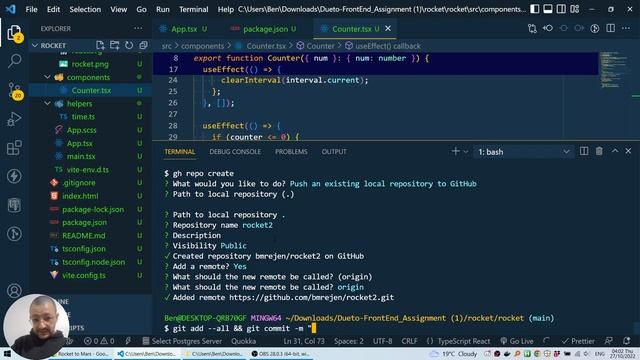
Task: Create a new file in ROCKET explorer
Action: click(x=100, y=45)
